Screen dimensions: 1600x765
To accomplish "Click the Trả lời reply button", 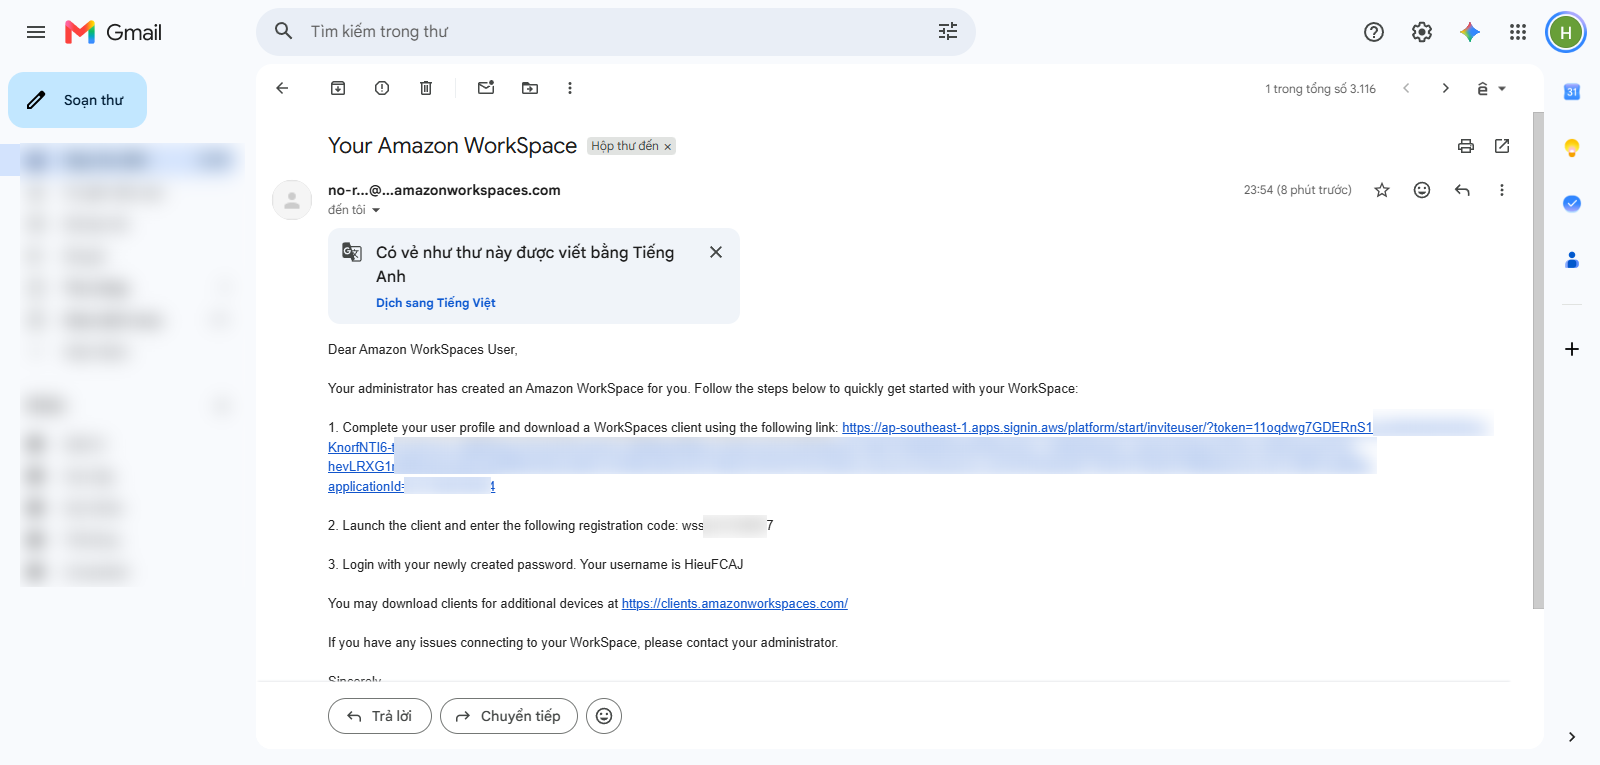I will [380, 716].
